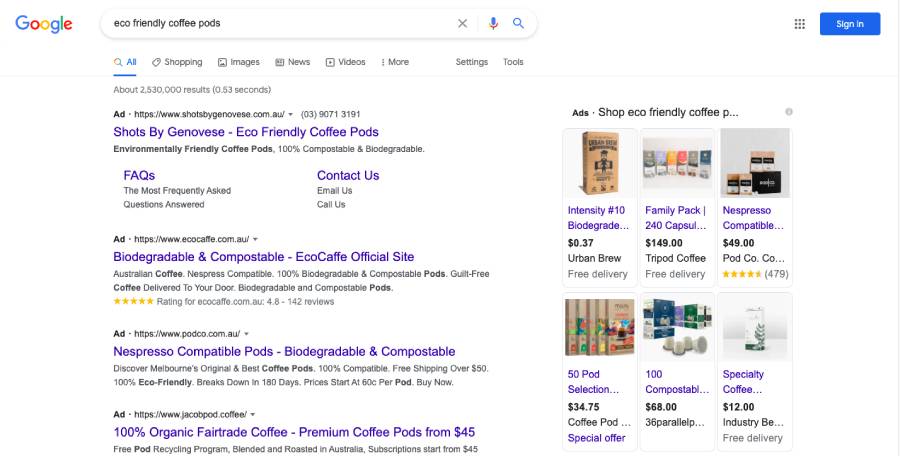The height and width of the screenshot is (456, 900).
Task: Open 100 Compostable pods product image
Action: tap(677, 327)
